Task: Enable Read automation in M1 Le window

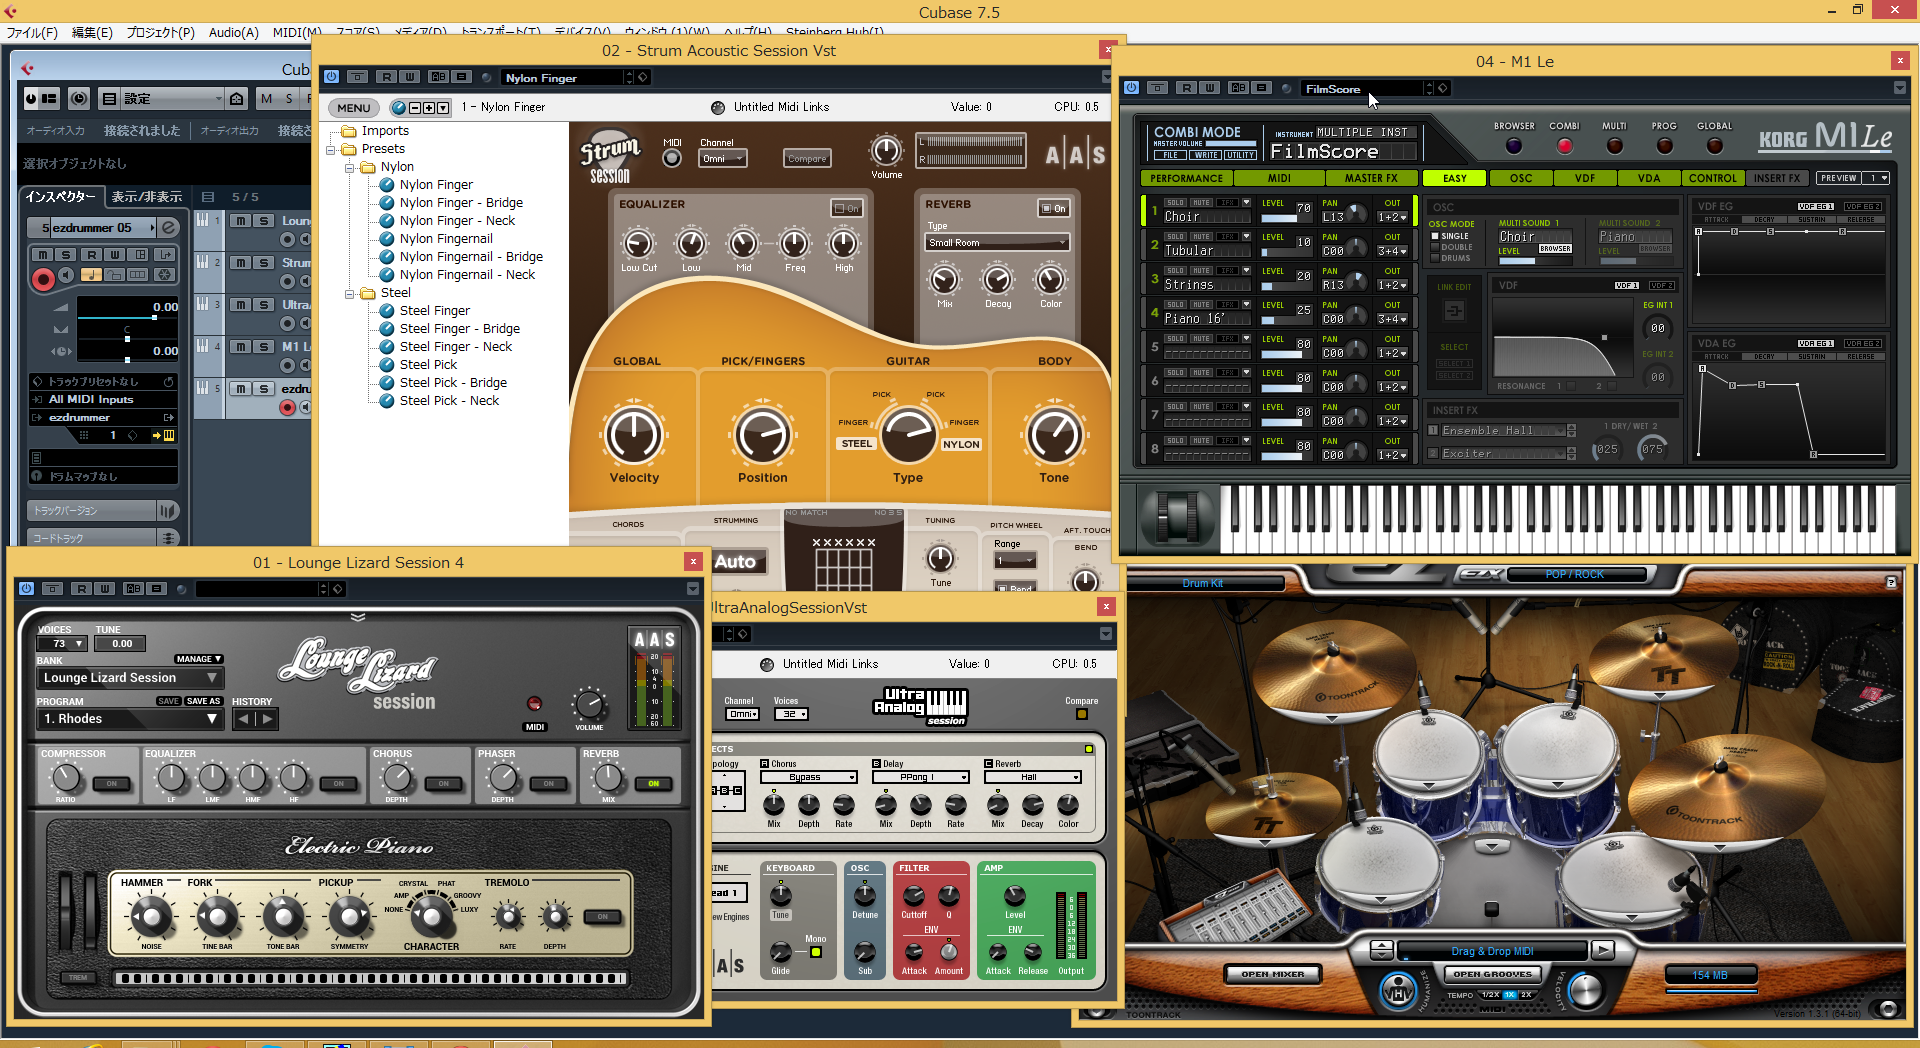Action: pyautogui.click(x=1186, y=88)
